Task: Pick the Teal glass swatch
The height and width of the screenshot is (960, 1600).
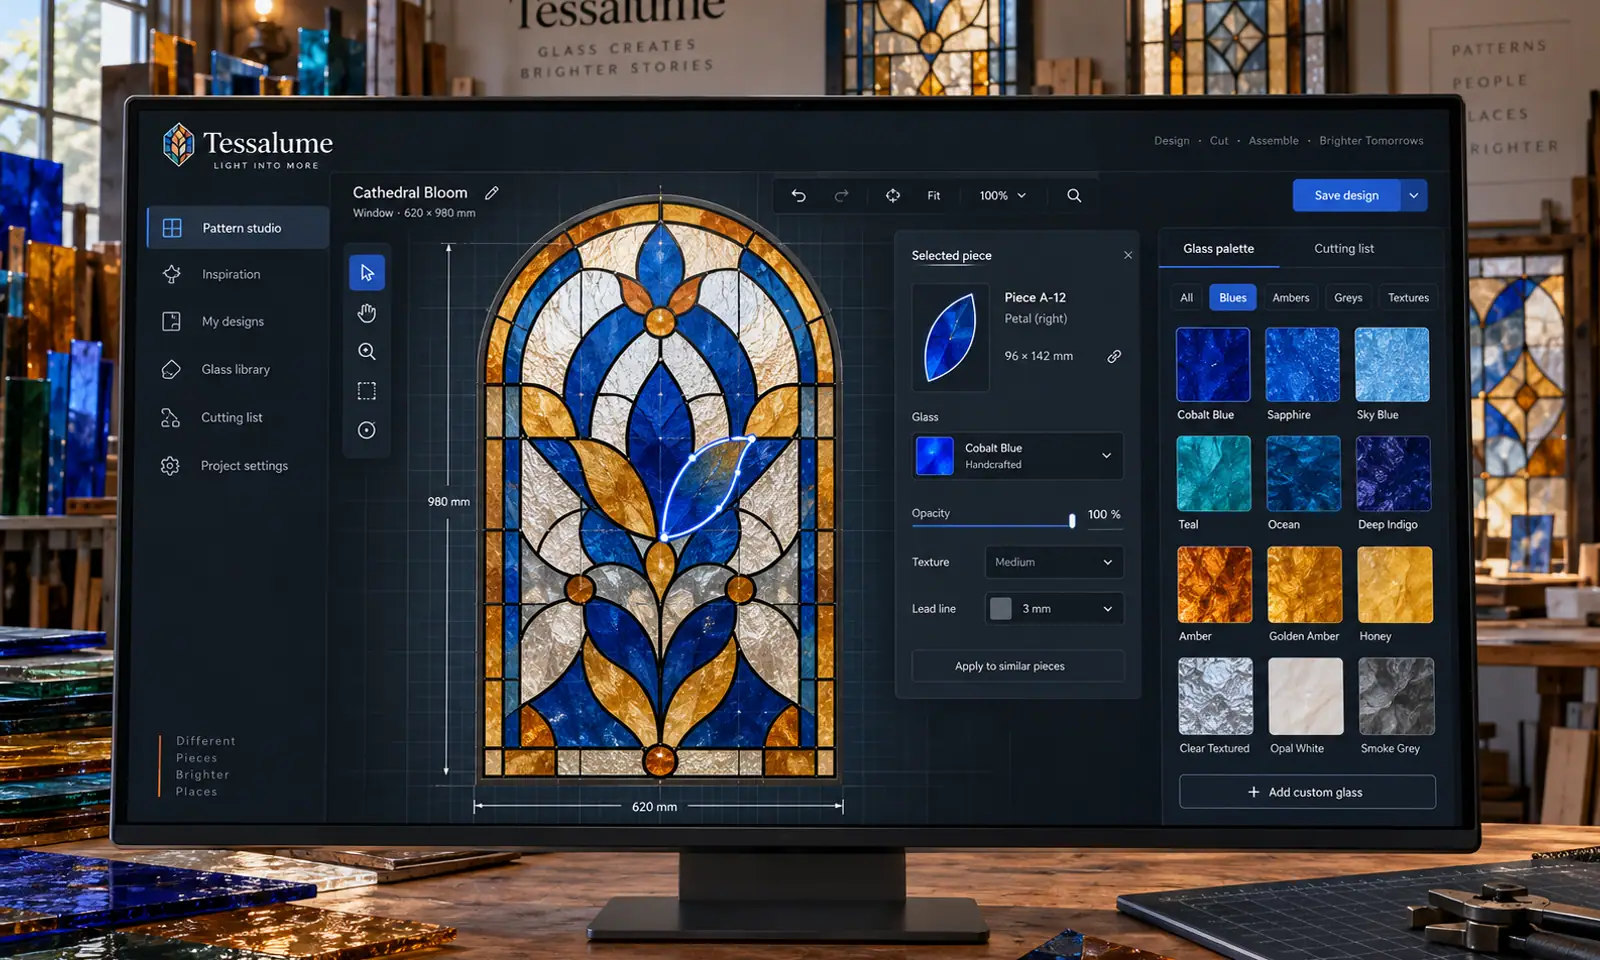Action: (x=1214, y=474)
